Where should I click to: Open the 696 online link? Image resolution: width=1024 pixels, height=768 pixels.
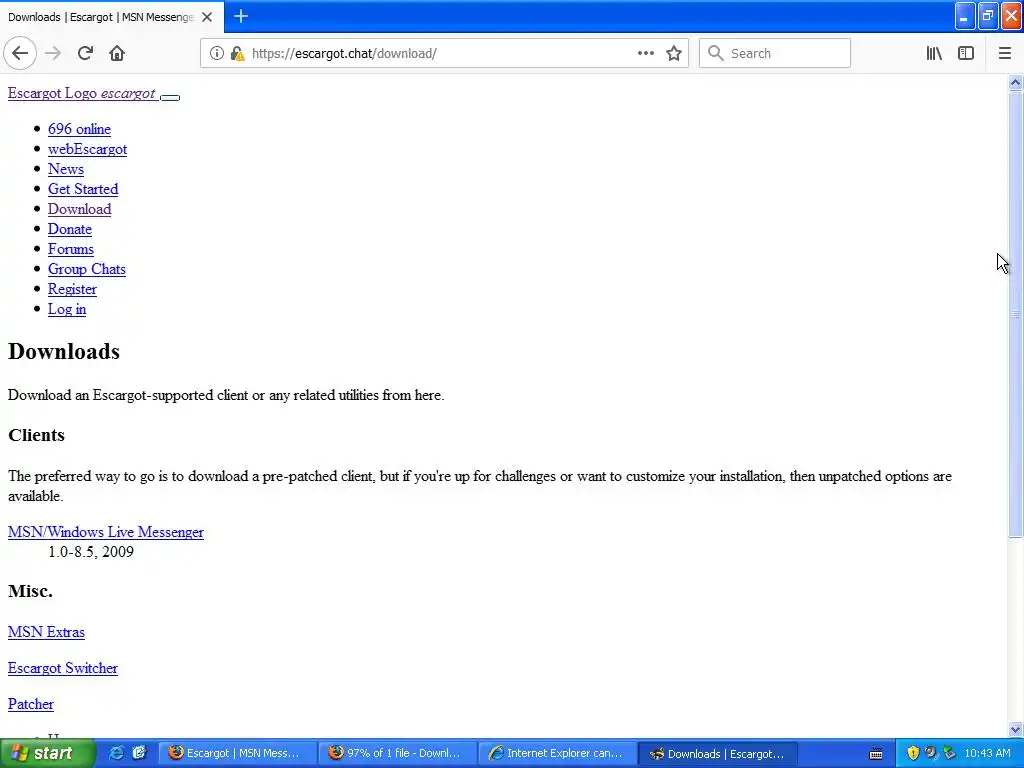(79, 129)
